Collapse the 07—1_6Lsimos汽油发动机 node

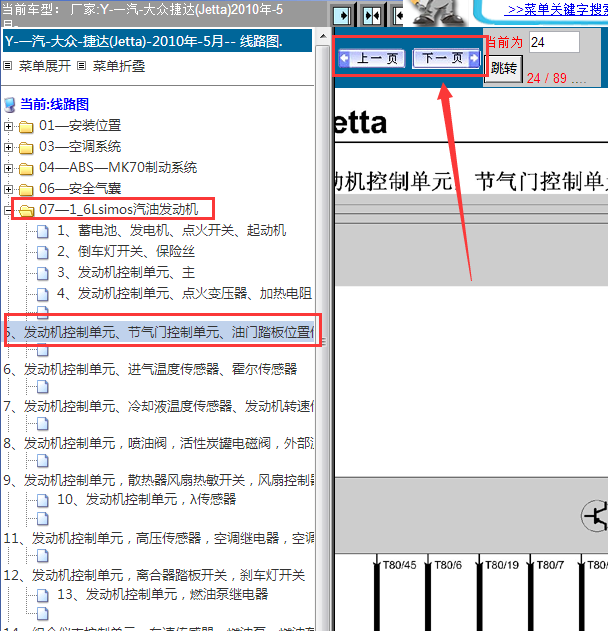point(8,210)
